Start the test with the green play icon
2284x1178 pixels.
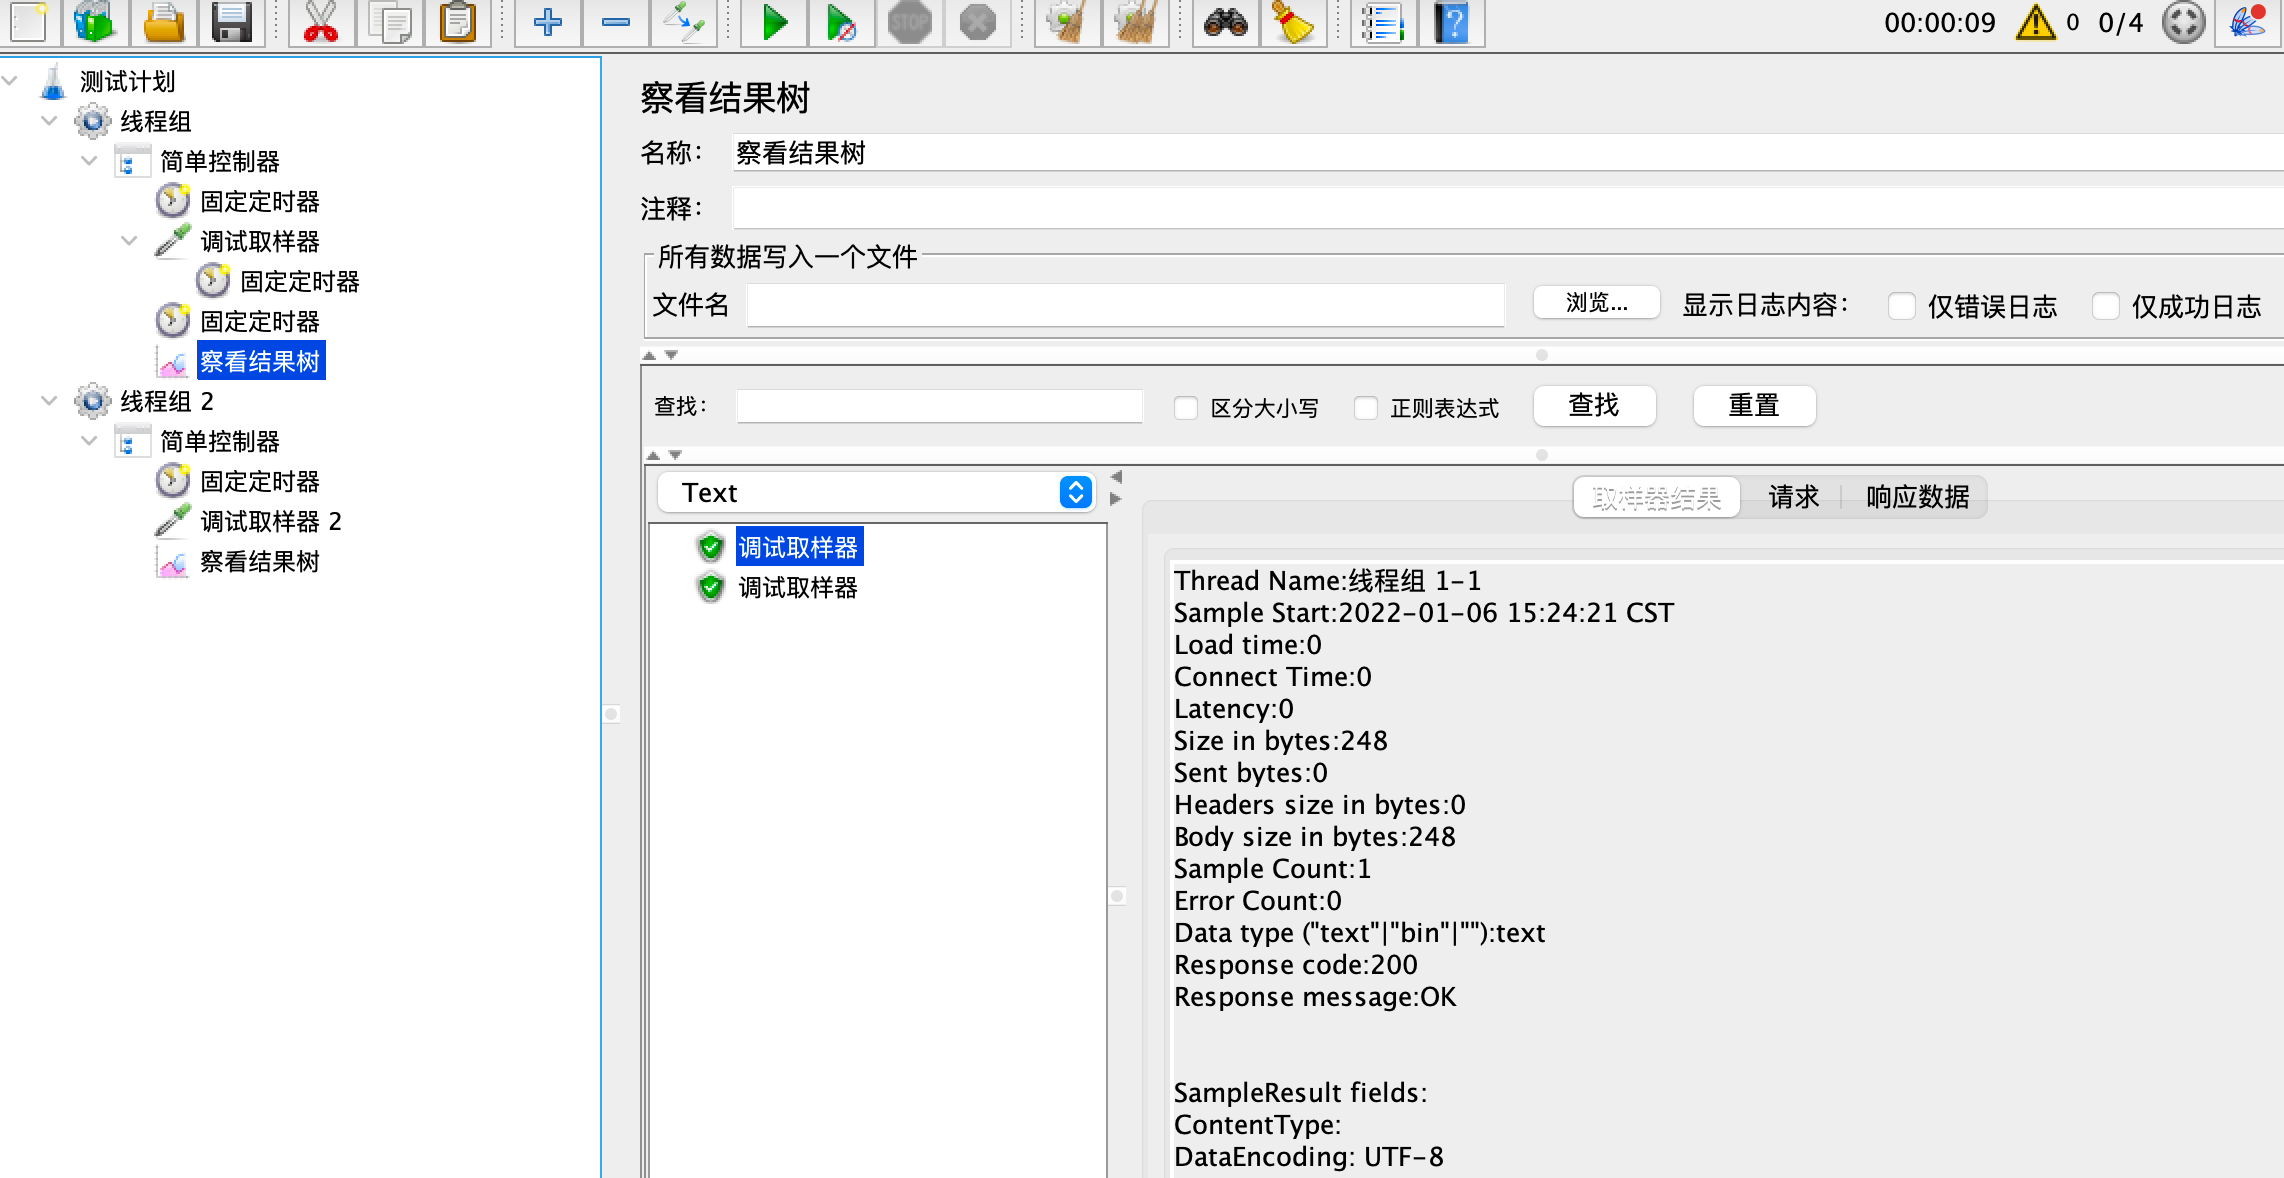[773, 23]
